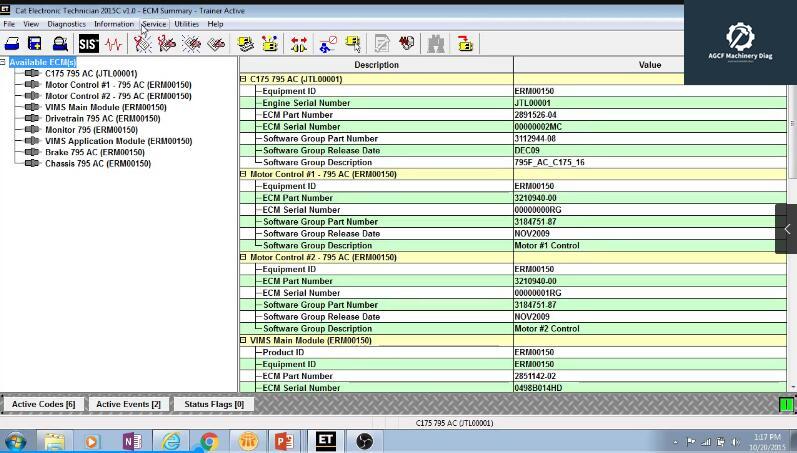The image size is (797, 453).
Task: Click the blue-and-red data link toolbar icon
Action: point(328,44)
